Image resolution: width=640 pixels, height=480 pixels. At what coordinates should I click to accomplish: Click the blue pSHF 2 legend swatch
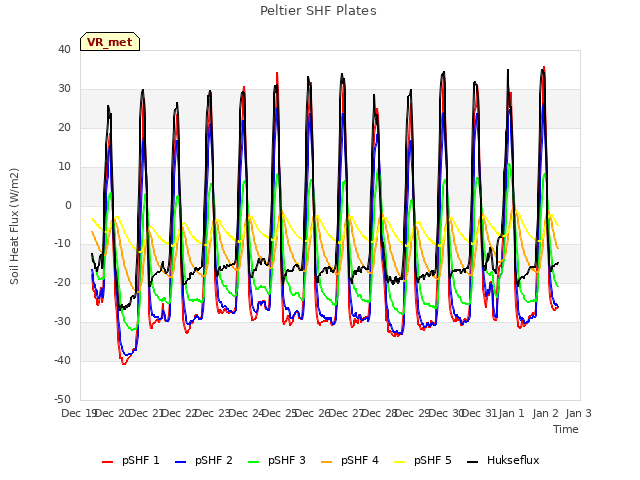pos(180,462)
